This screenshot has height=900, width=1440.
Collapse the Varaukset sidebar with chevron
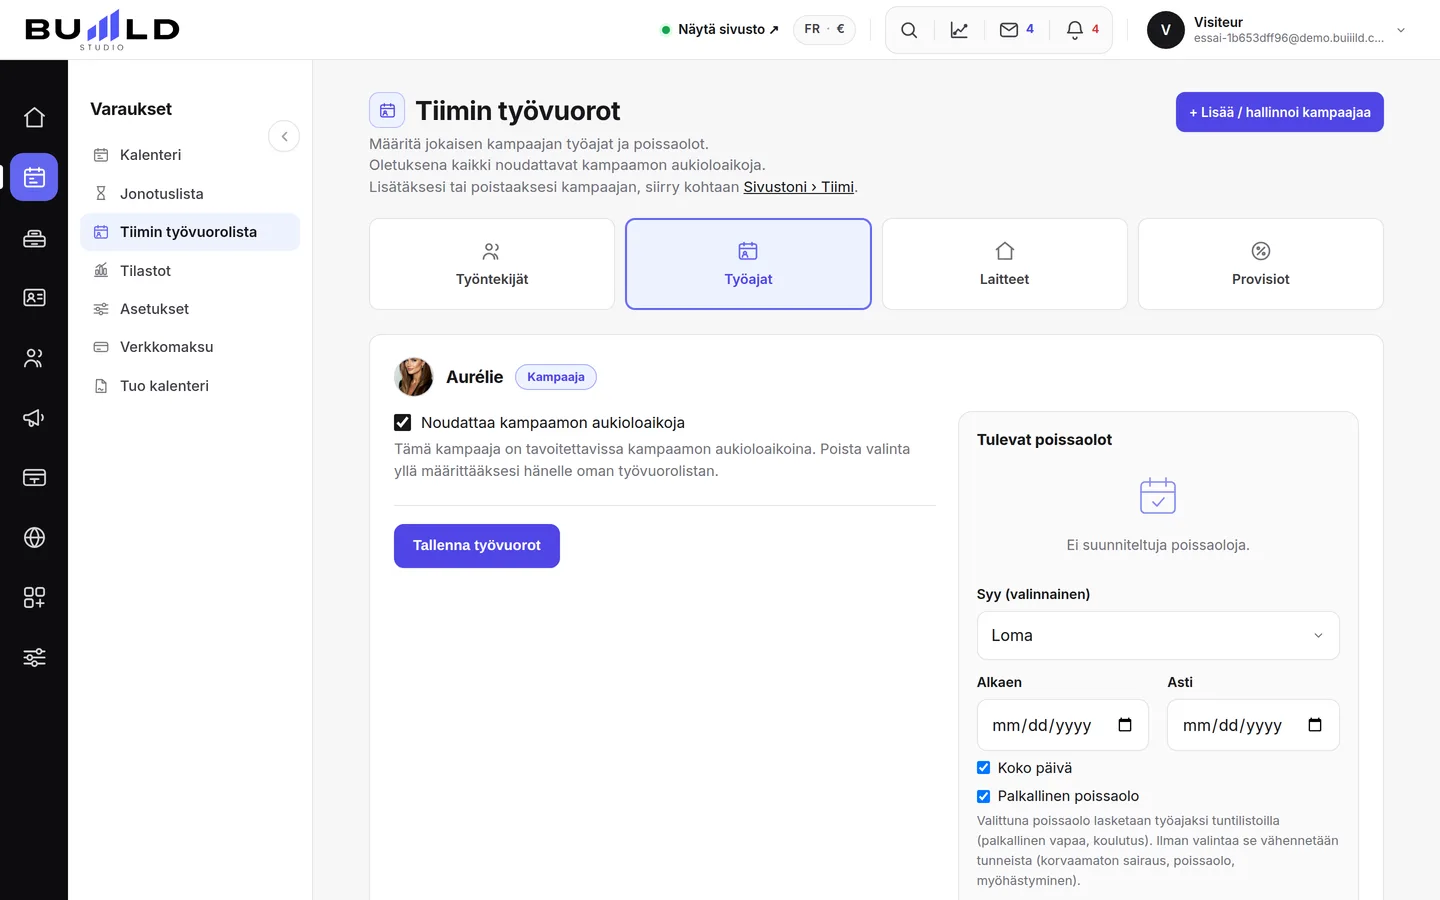(284, 136)
